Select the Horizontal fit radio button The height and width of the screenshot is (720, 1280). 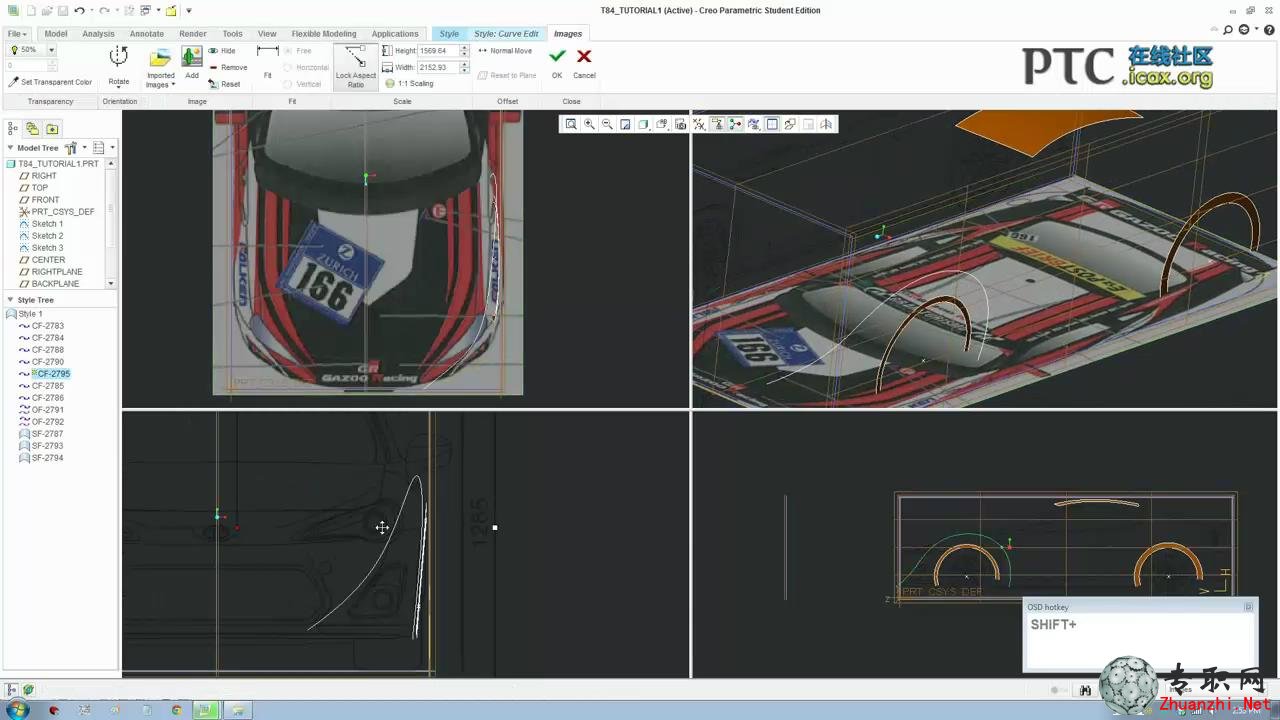[x=306, y=67]
